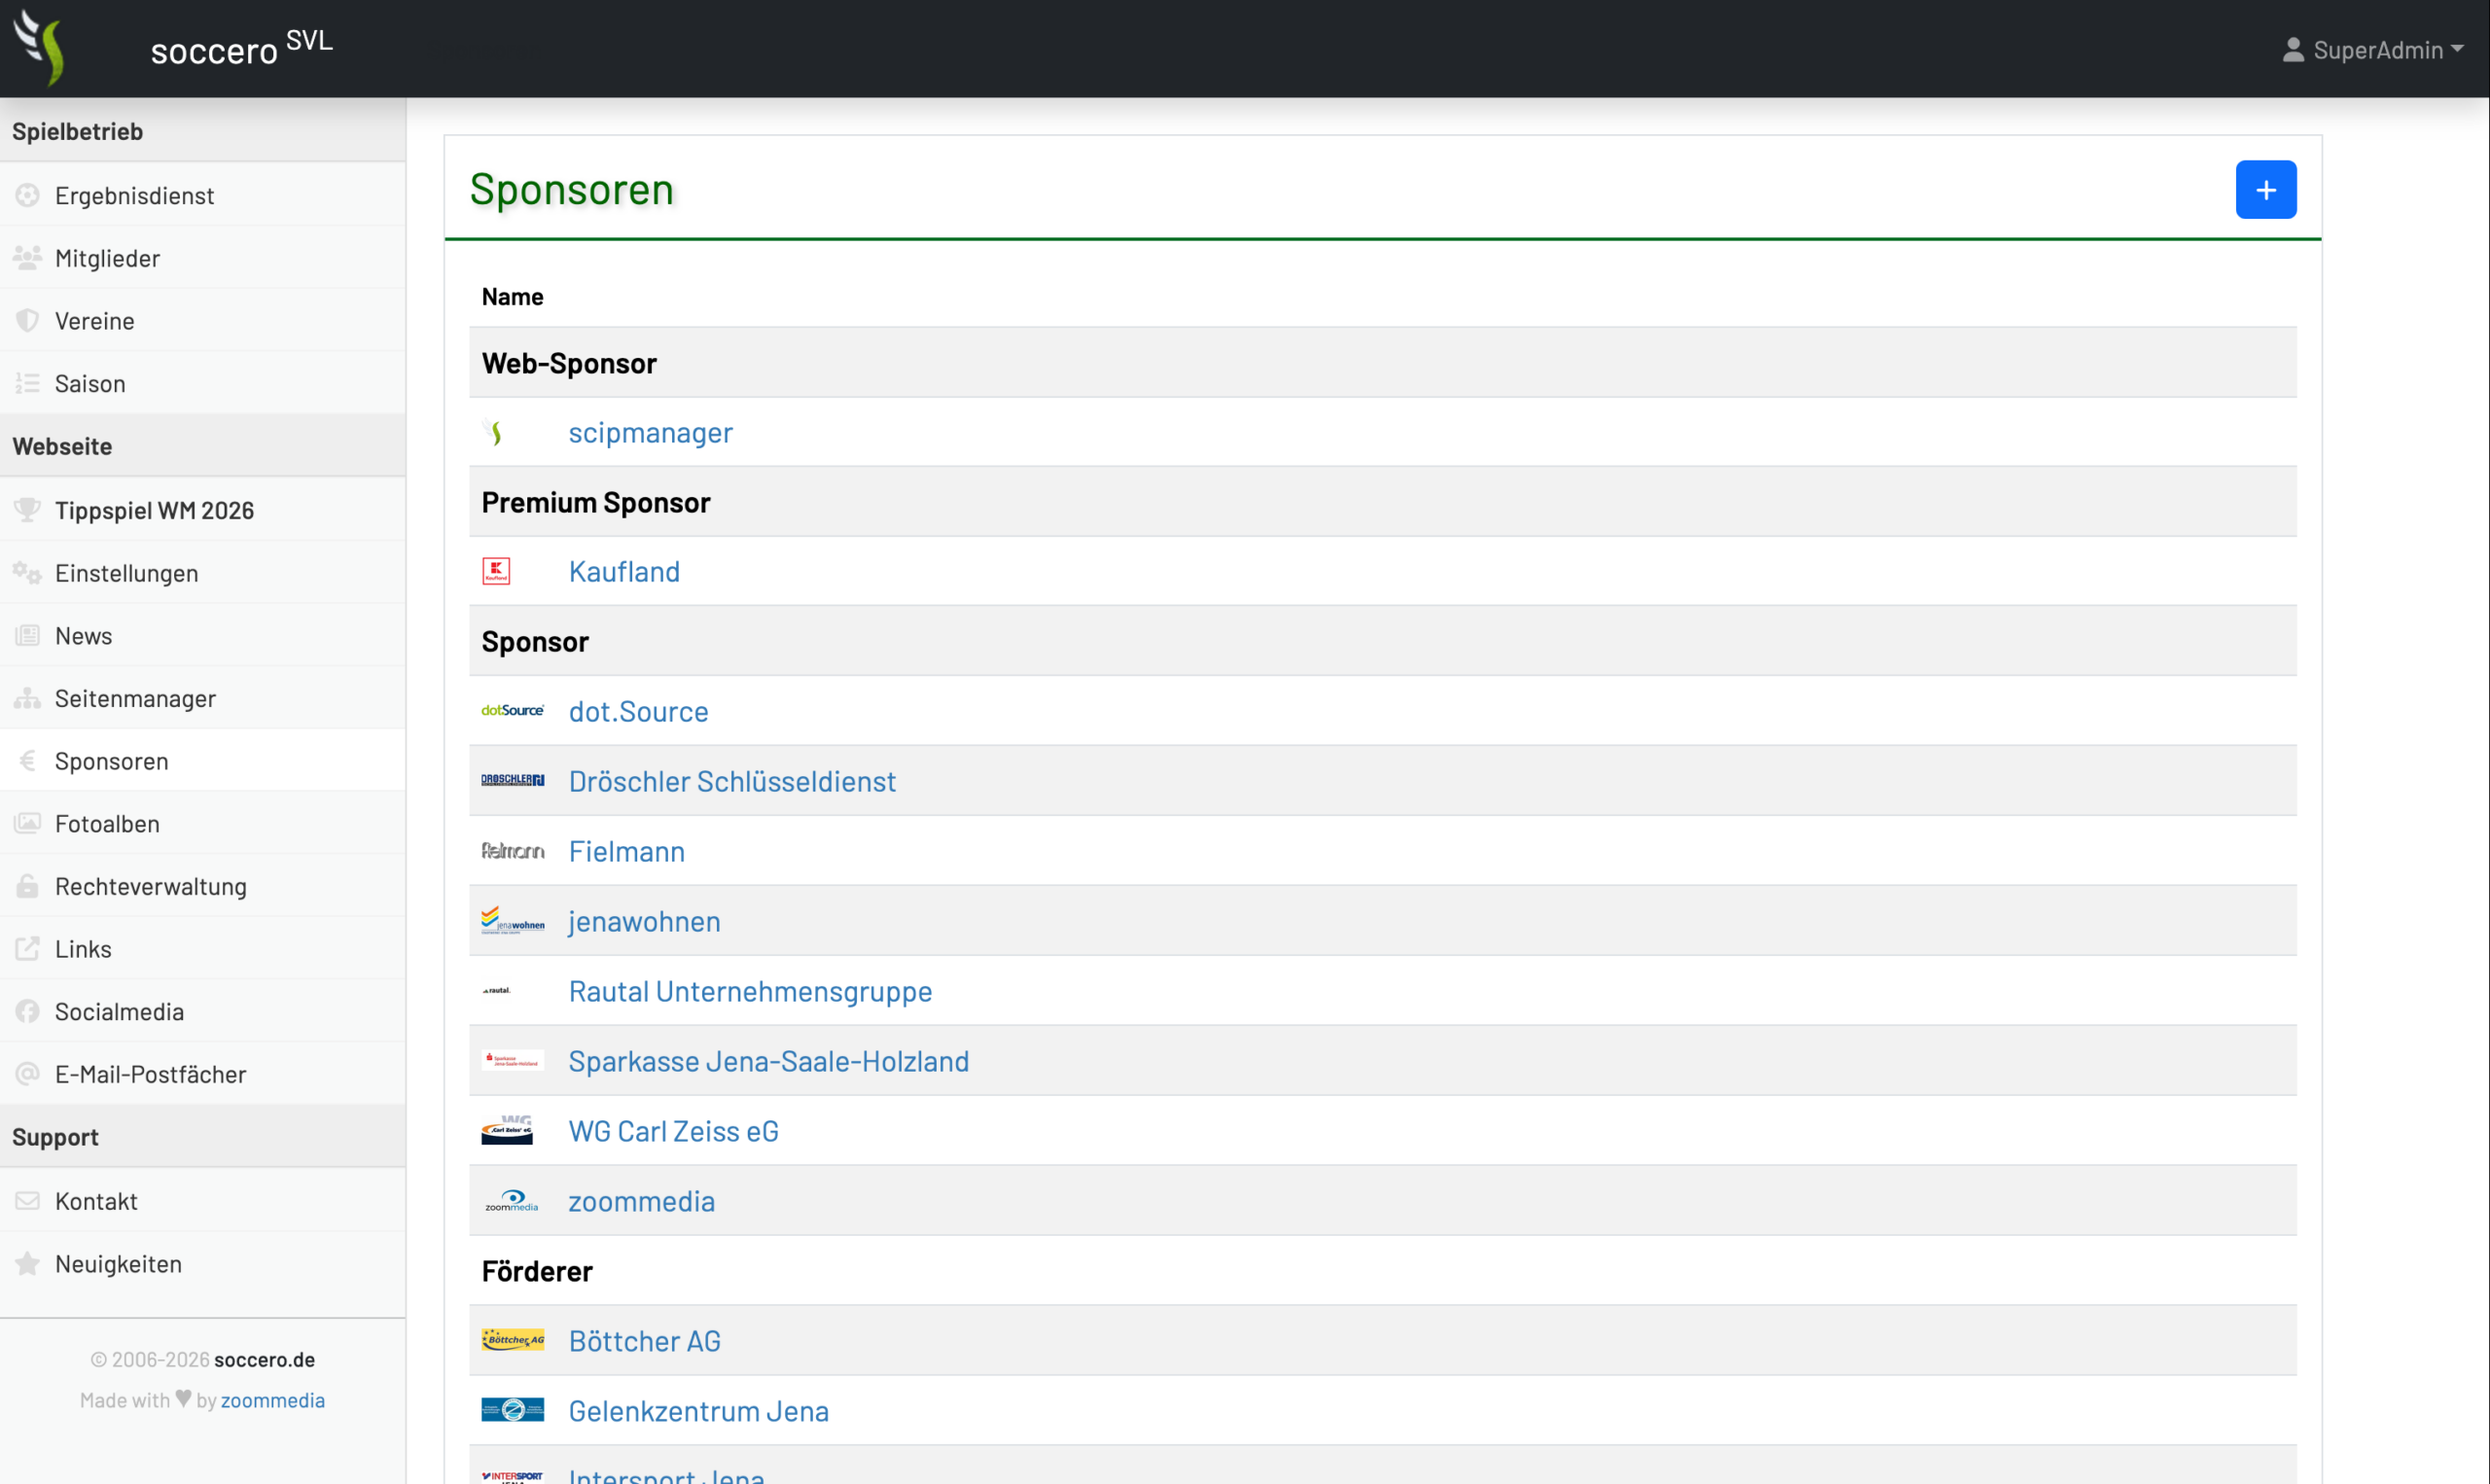
Task: Click the WG Carl Zeiss eG logo
Action: click(x=507, y=1130)
